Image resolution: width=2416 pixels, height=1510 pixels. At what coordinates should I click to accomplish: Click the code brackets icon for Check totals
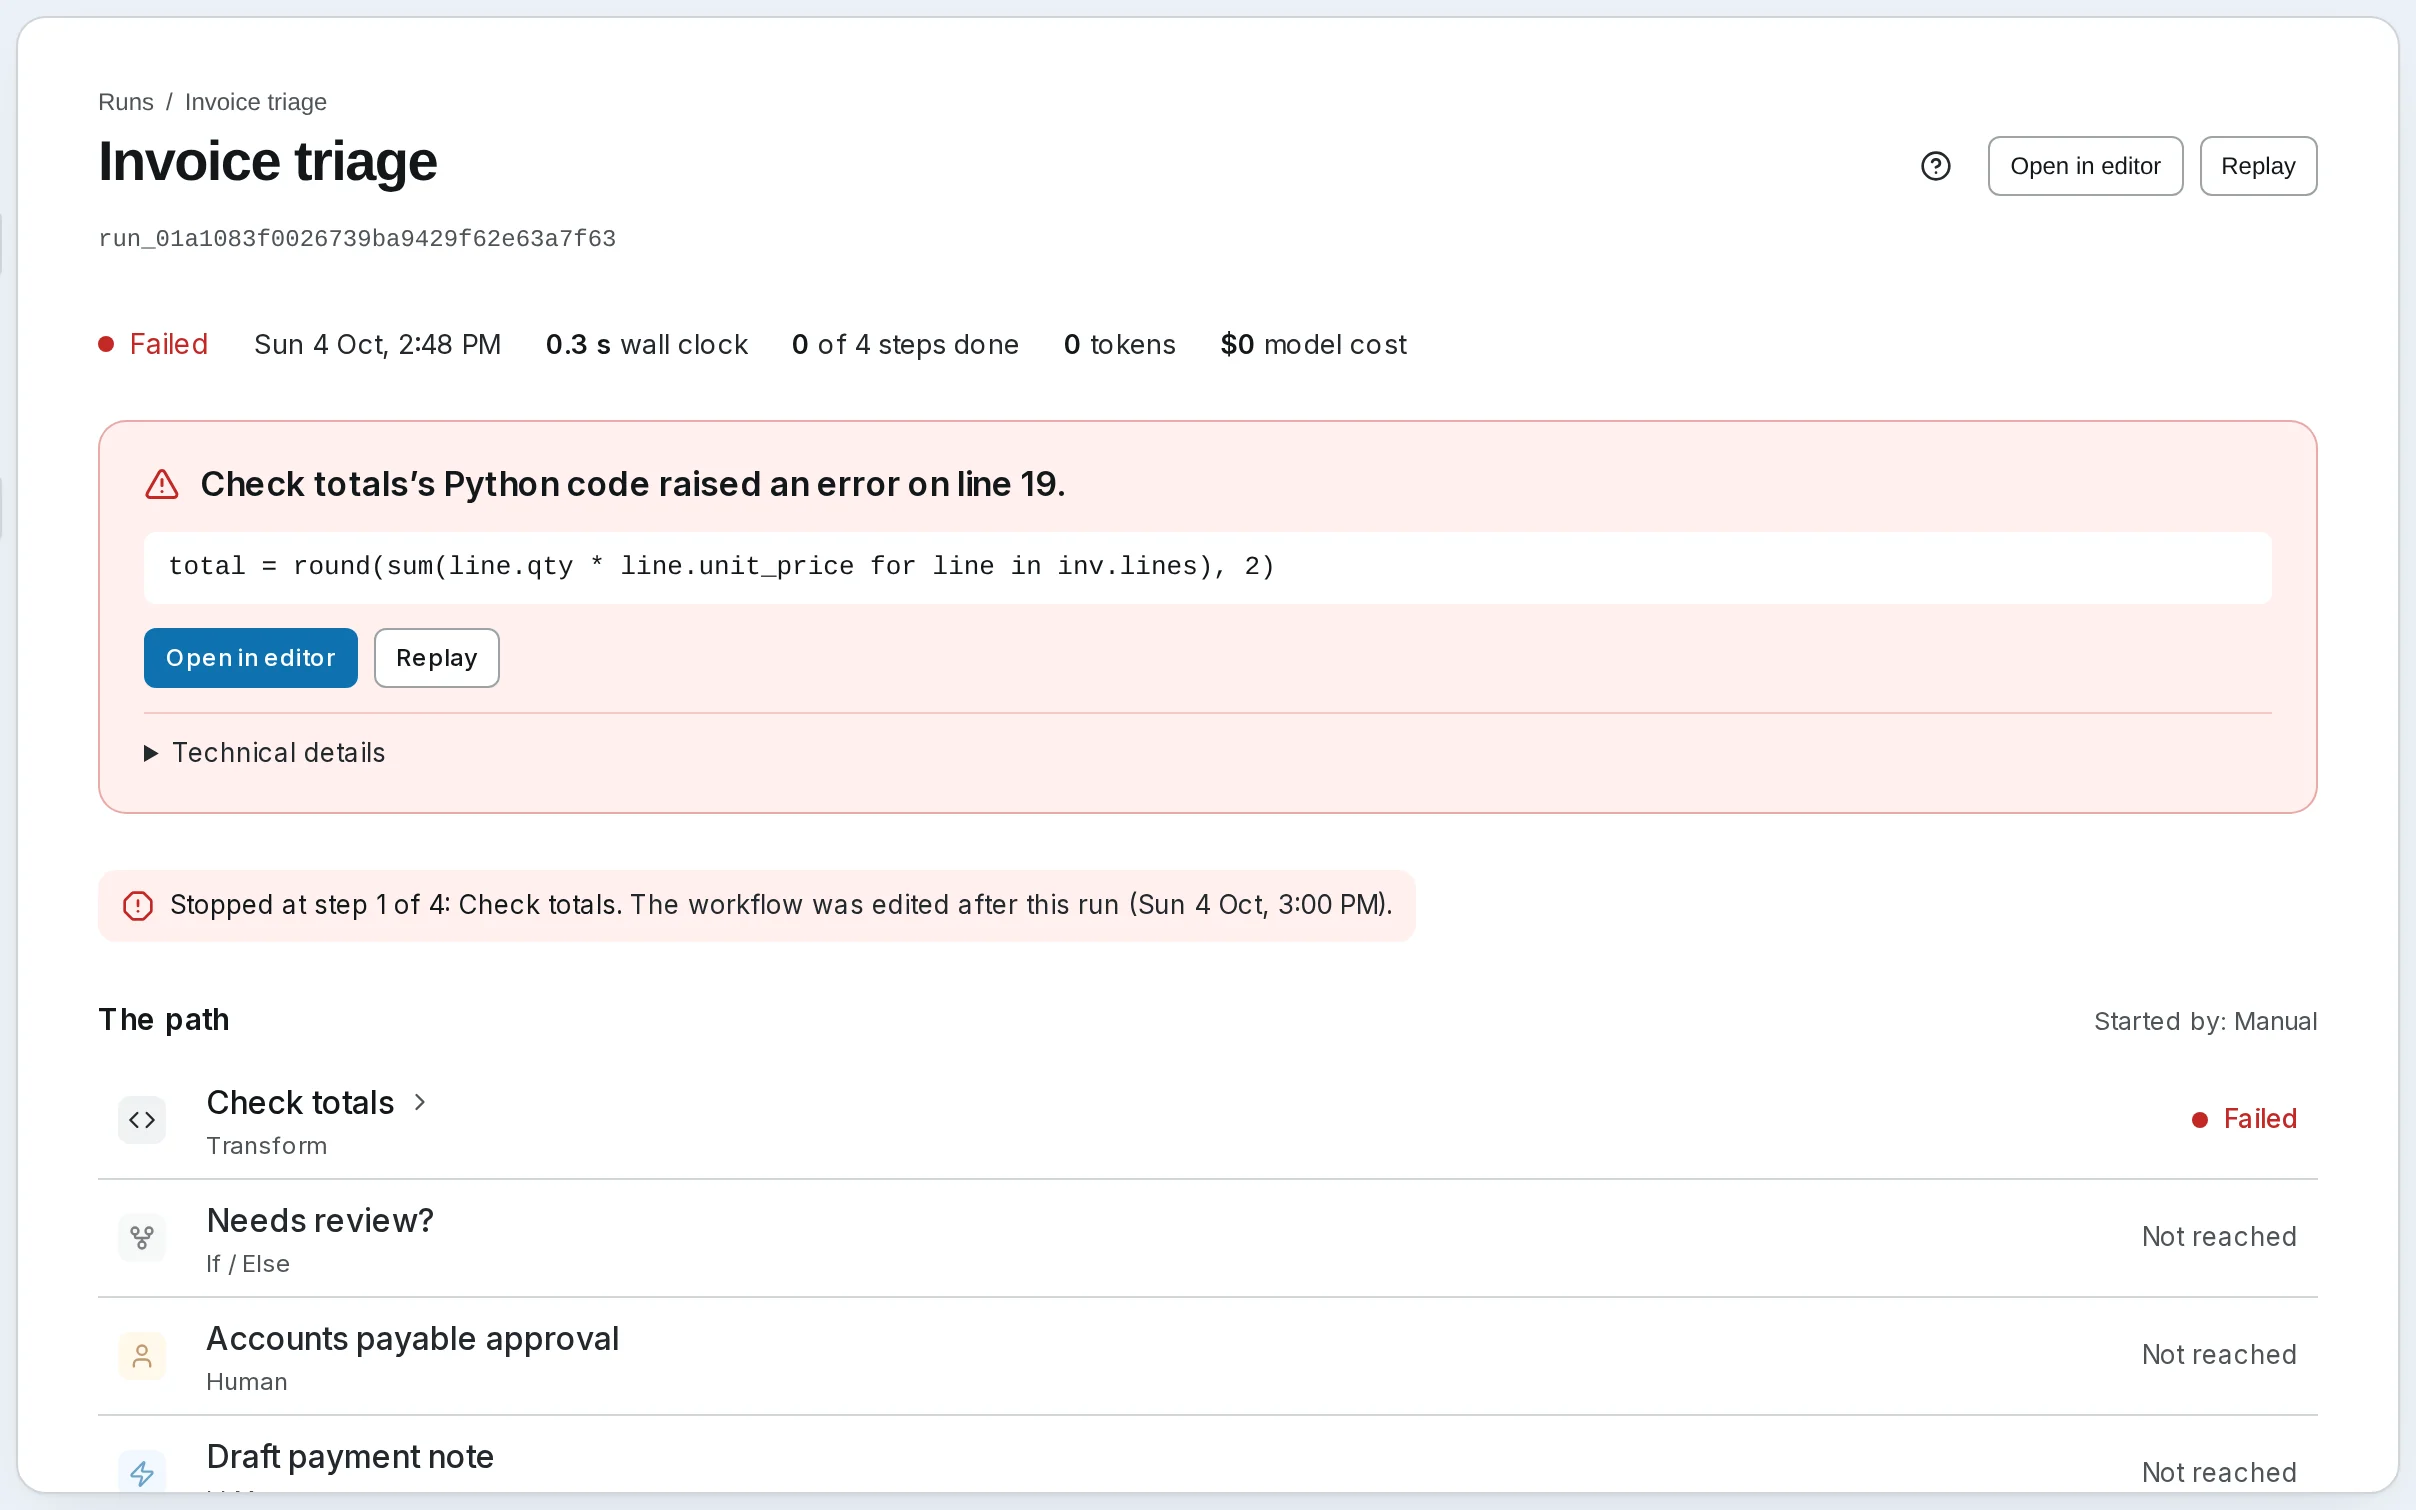pos(142,1120)
